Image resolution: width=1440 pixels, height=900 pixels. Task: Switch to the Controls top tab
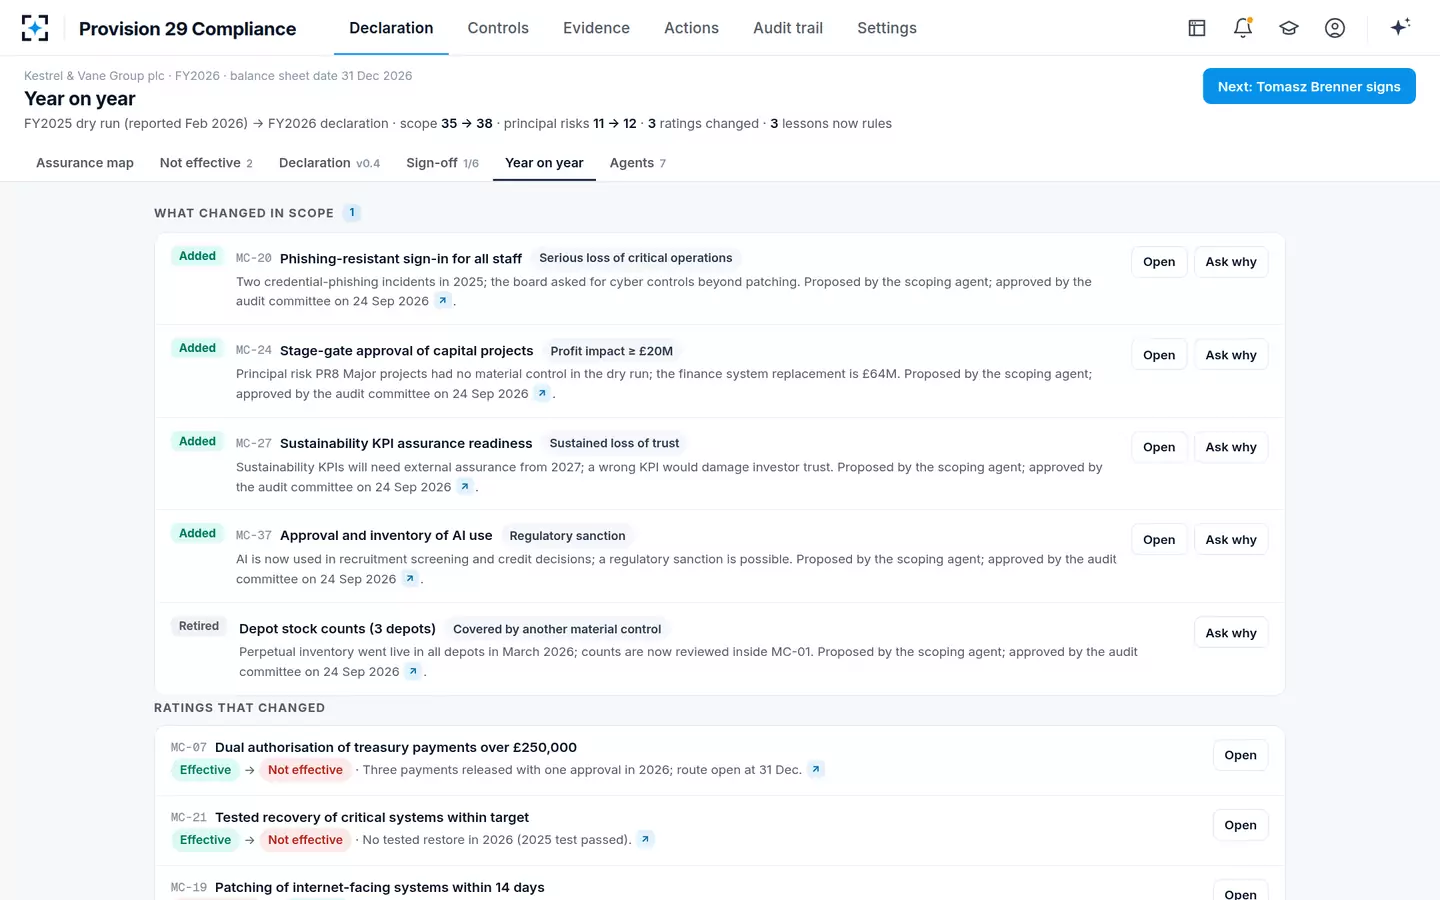pos(498,28)
